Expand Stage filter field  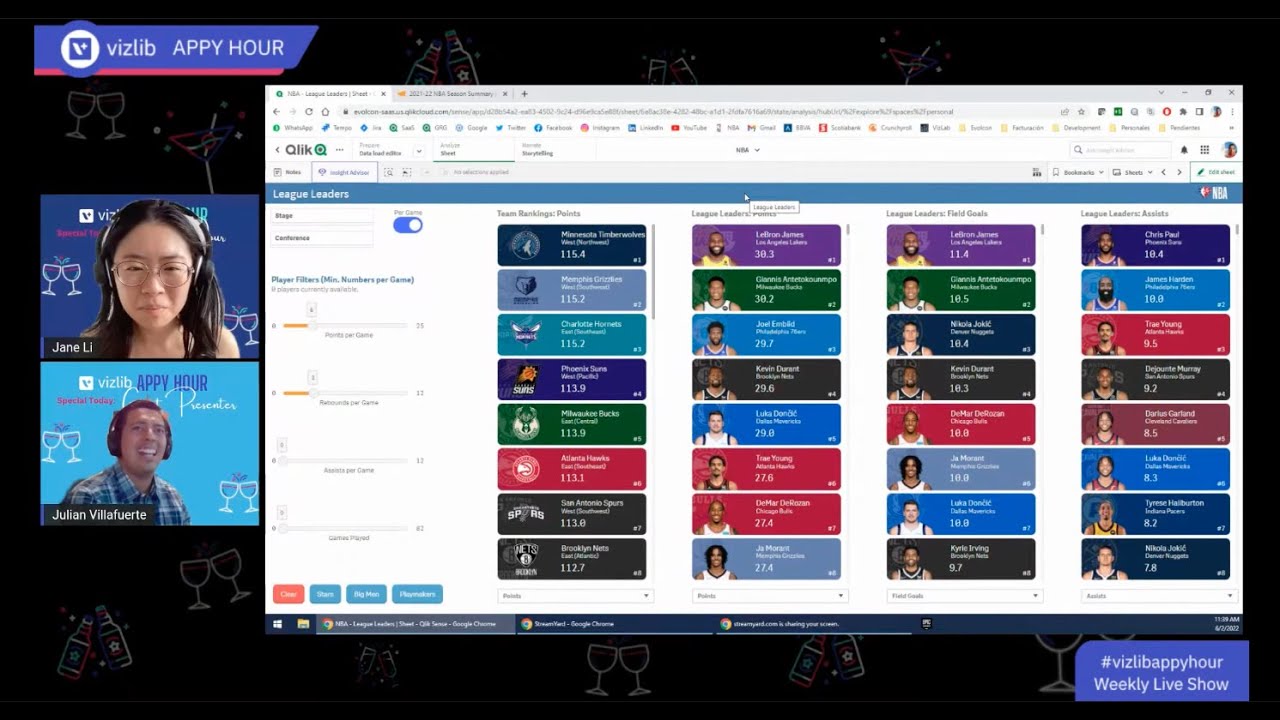click(322, 216)
